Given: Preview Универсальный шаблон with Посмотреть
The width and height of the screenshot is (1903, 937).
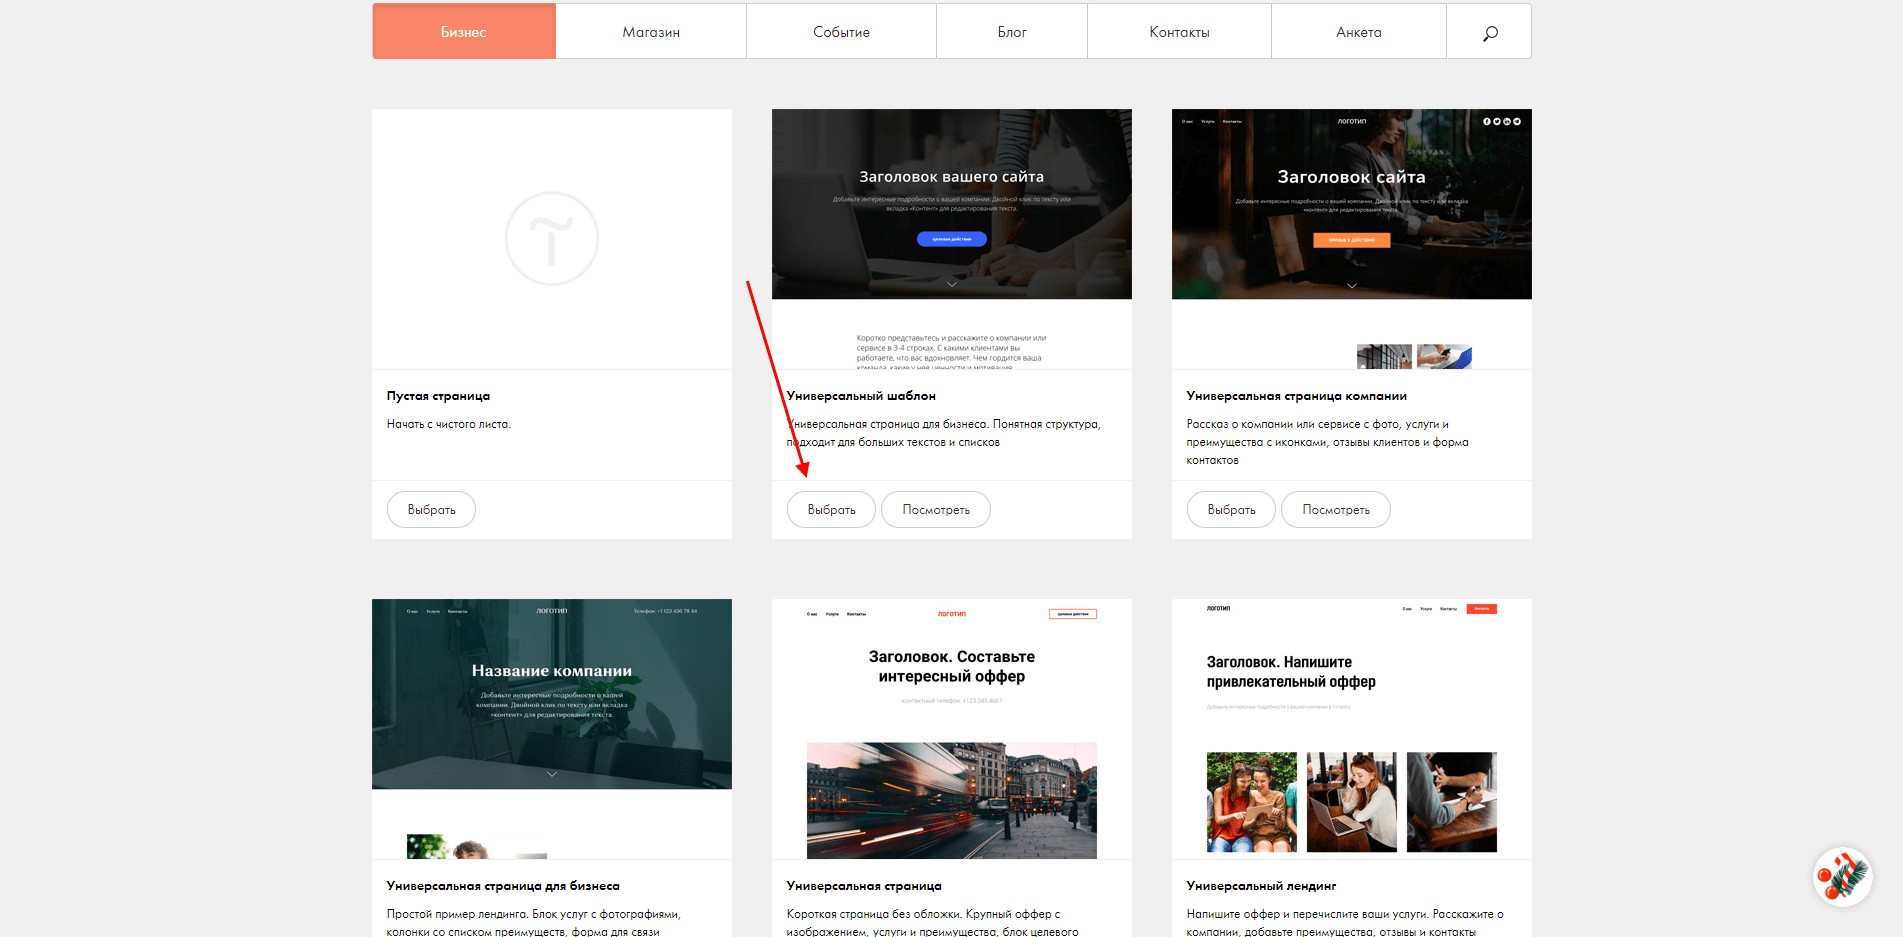Looking at the screenshot, I should coord(936,509).
